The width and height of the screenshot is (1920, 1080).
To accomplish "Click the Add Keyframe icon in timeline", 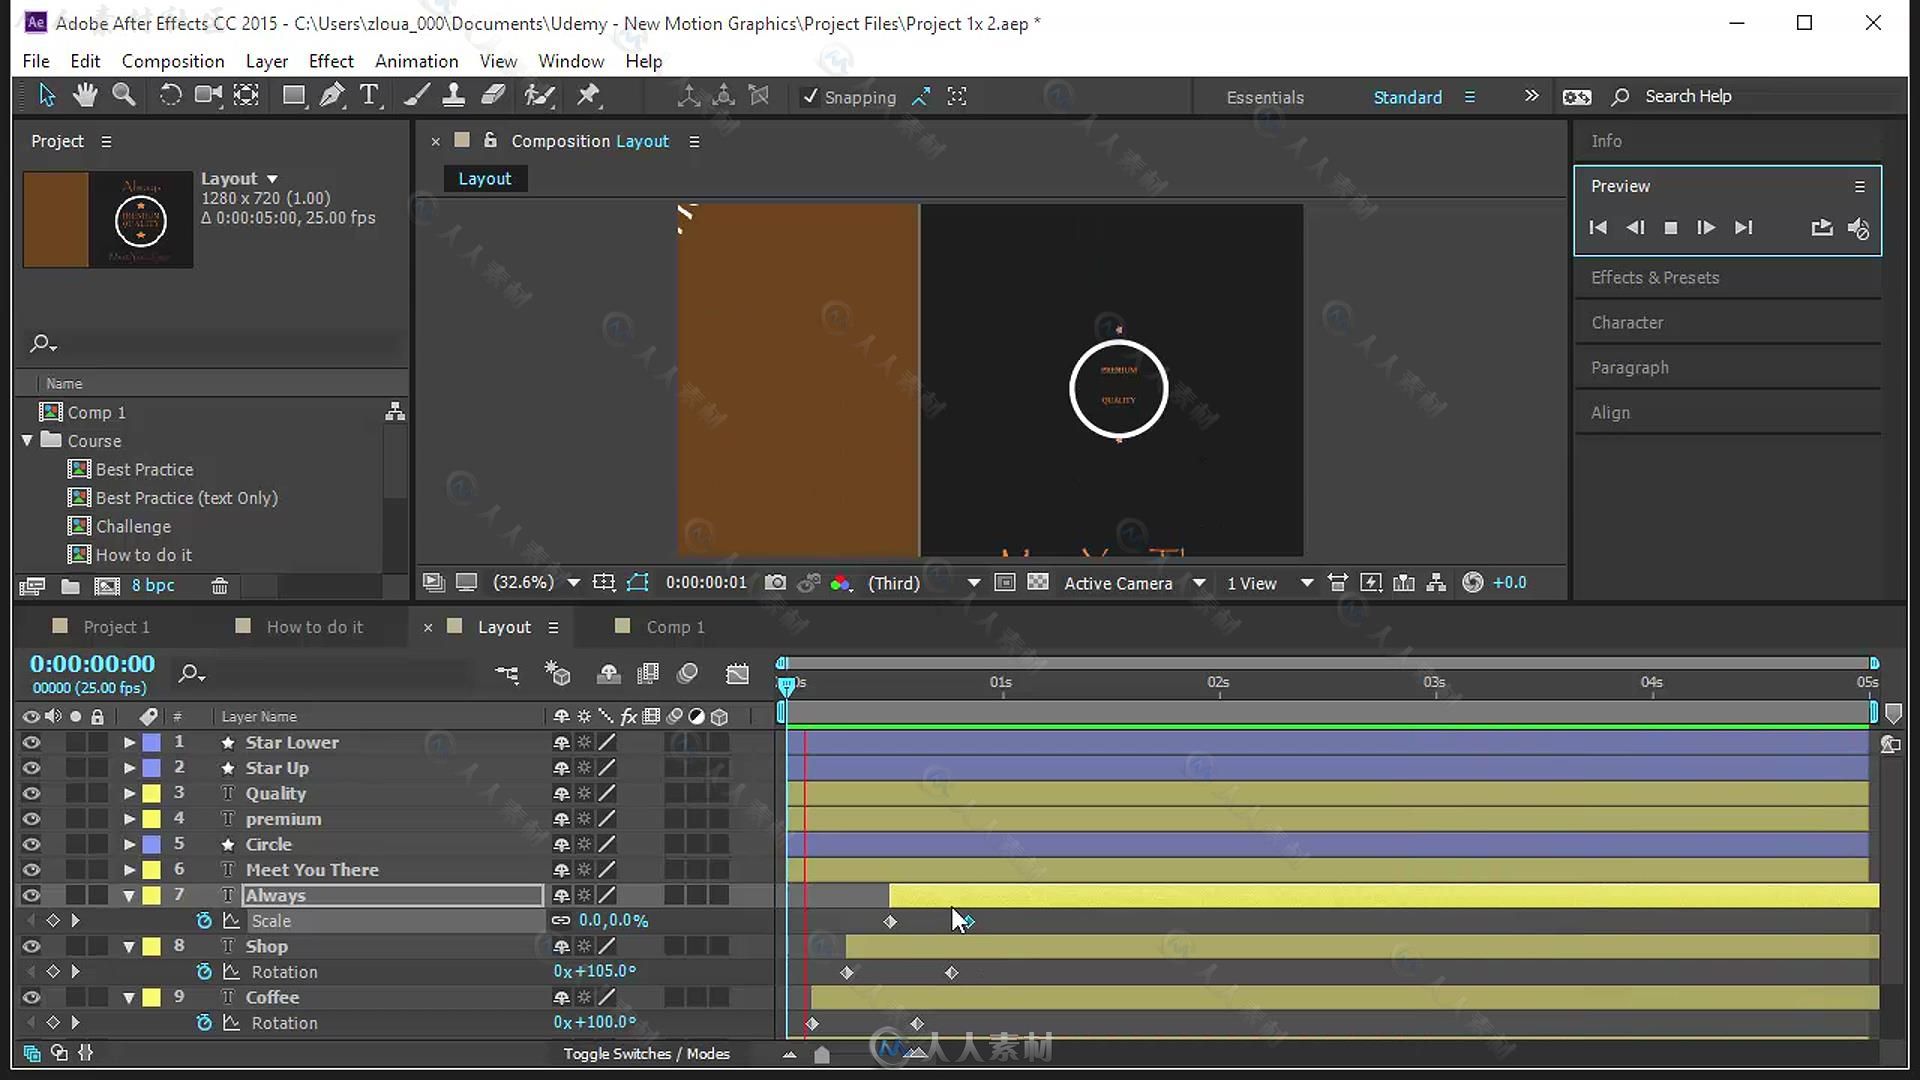I will [x=54, y=919].
